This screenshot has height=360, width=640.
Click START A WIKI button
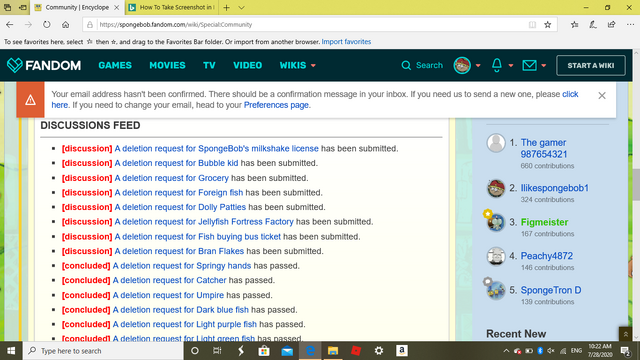coord(591,65)
